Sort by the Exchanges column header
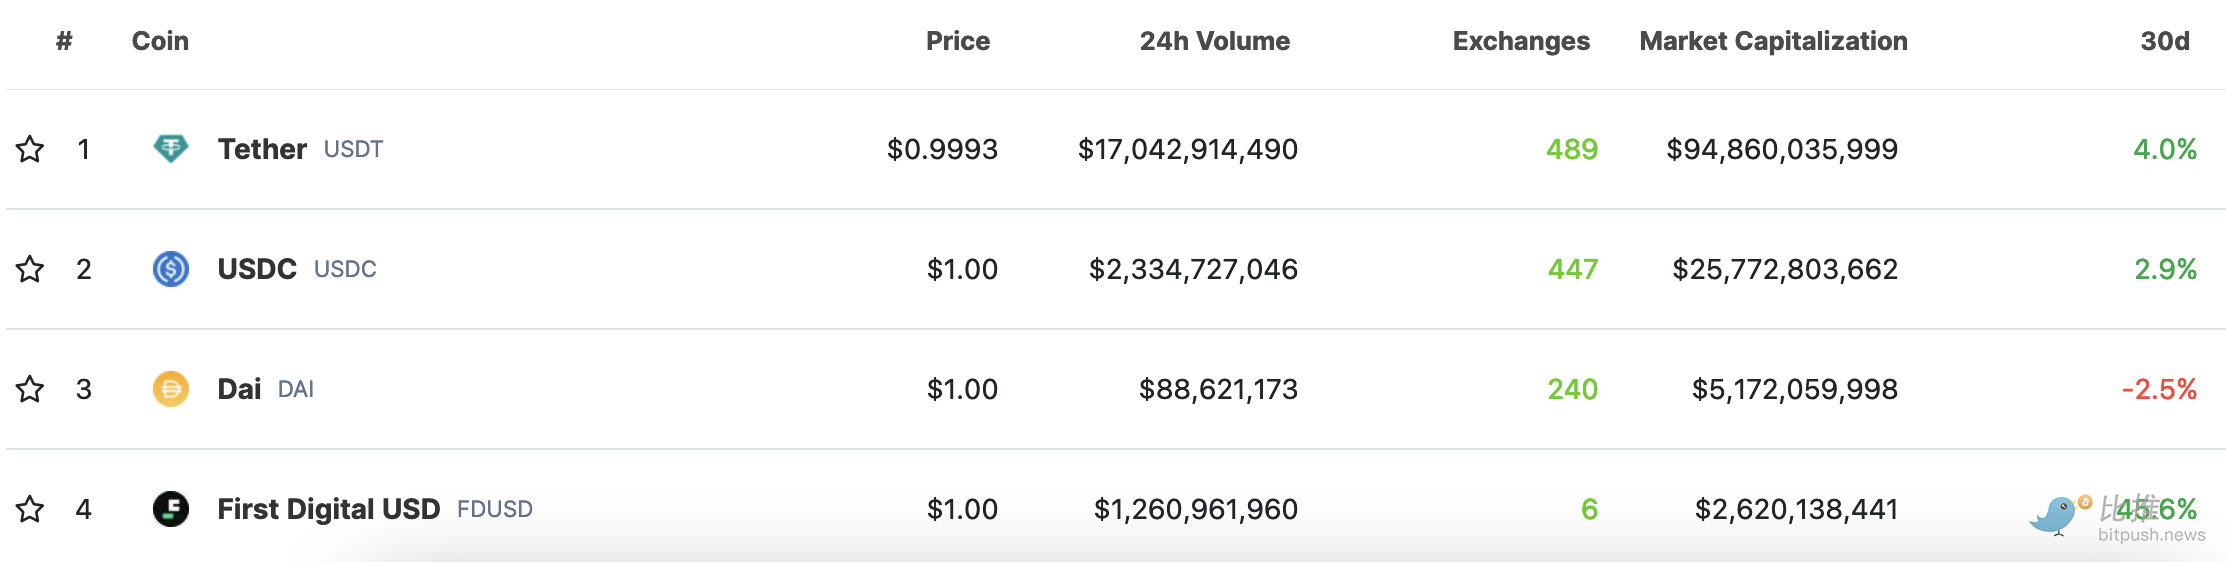Viewport: 2226px width, 562px height. tap(1521, 41)
